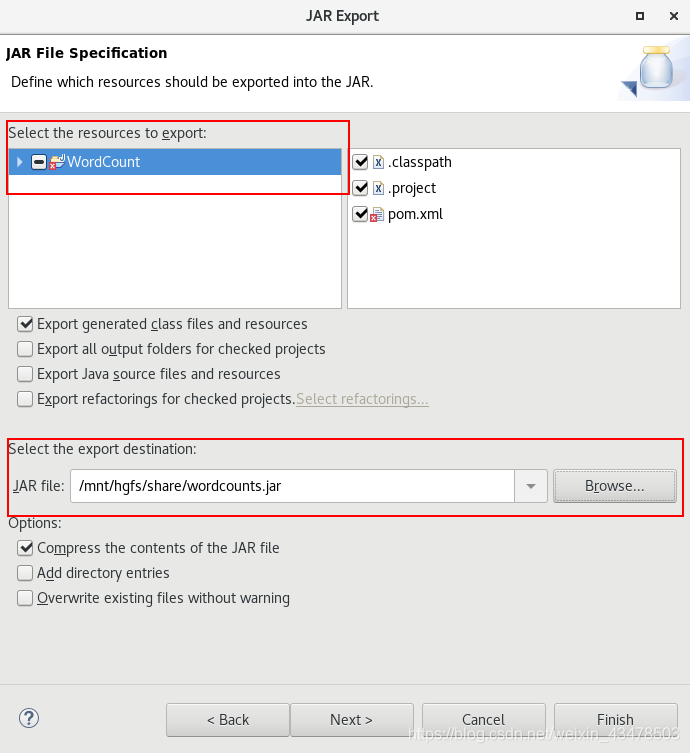Click into the JAR file path field
Screen dimensions: 690x753
[292, 486]
